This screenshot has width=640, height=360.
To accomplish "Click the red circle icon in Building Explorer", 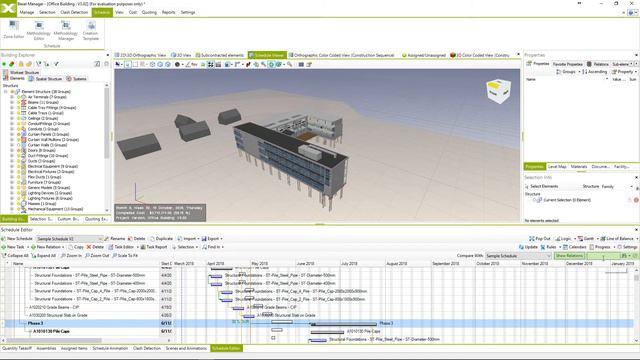I will pos(11,64).
